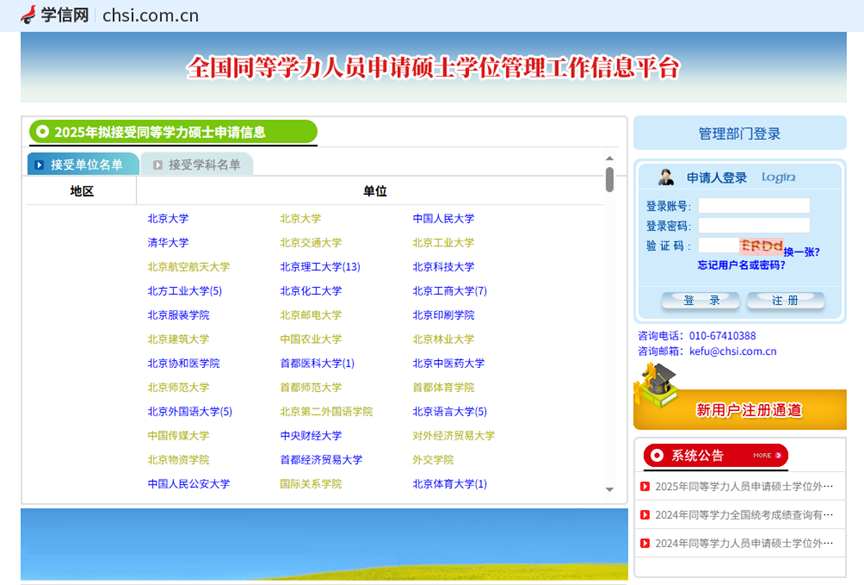Select 对外经济贸易大学 in the list
864x585 pixels.
tap(453, 437)
